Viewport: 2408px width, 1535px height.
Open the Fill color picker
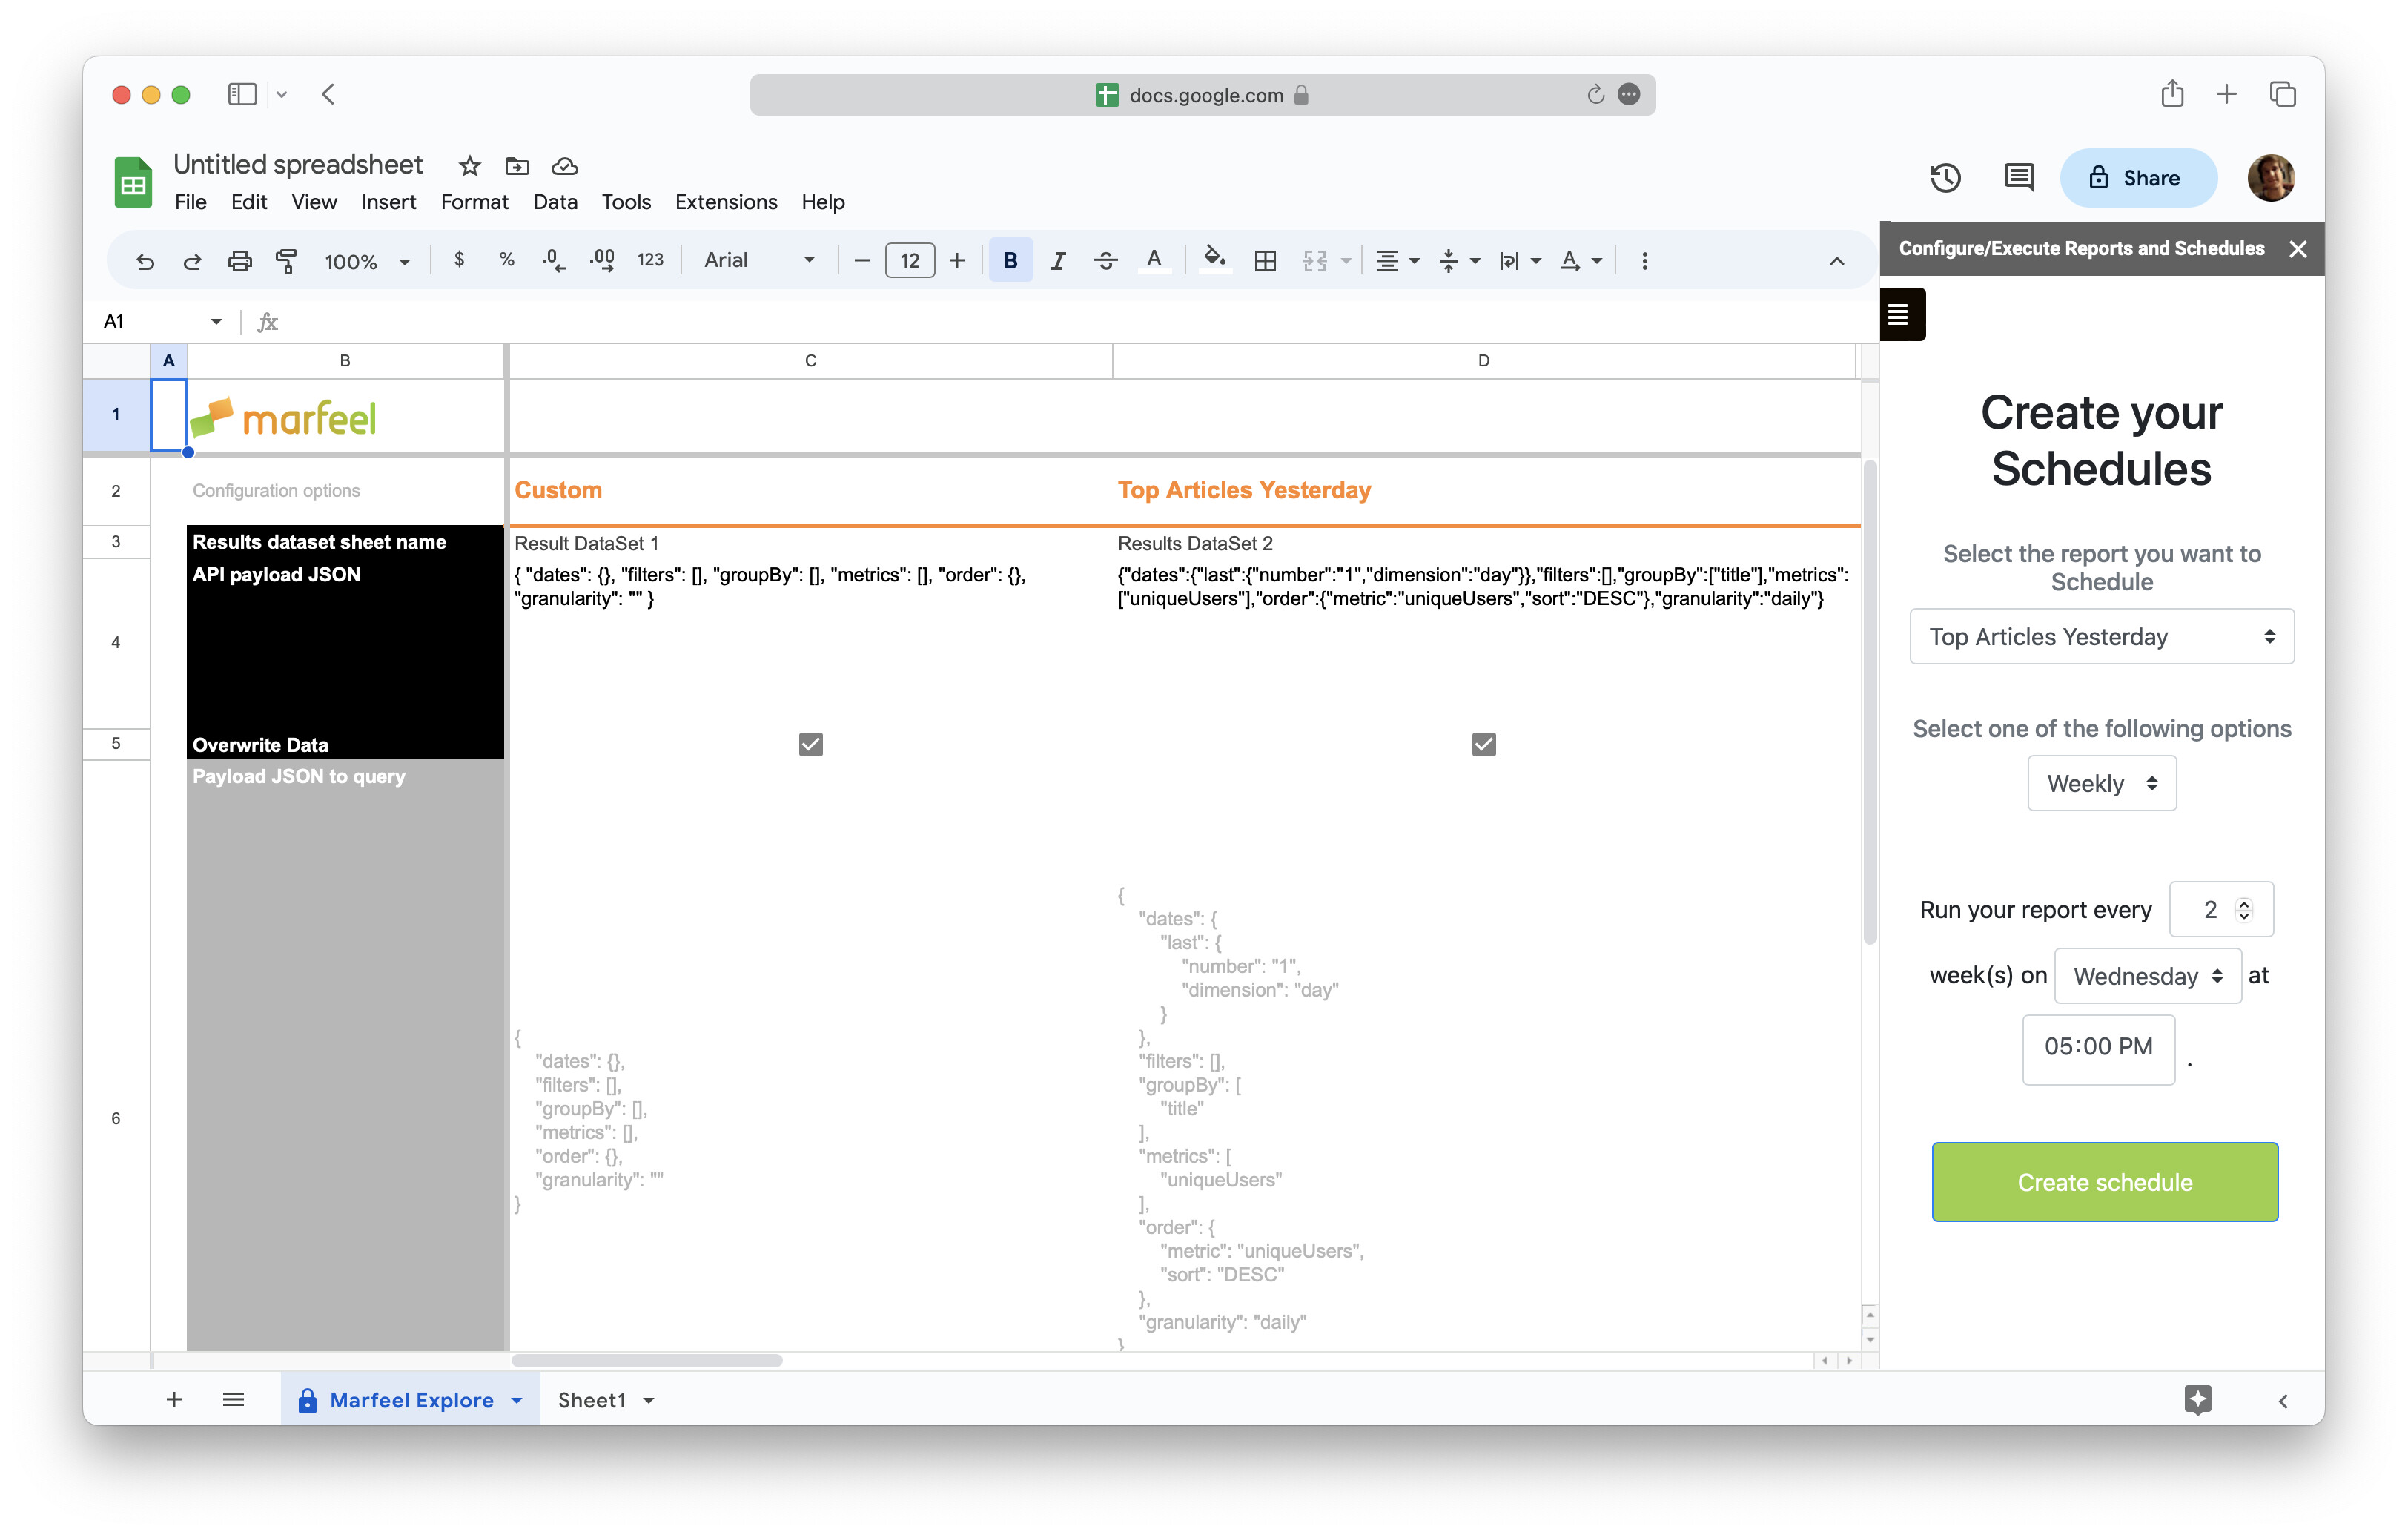(1215, 260)
